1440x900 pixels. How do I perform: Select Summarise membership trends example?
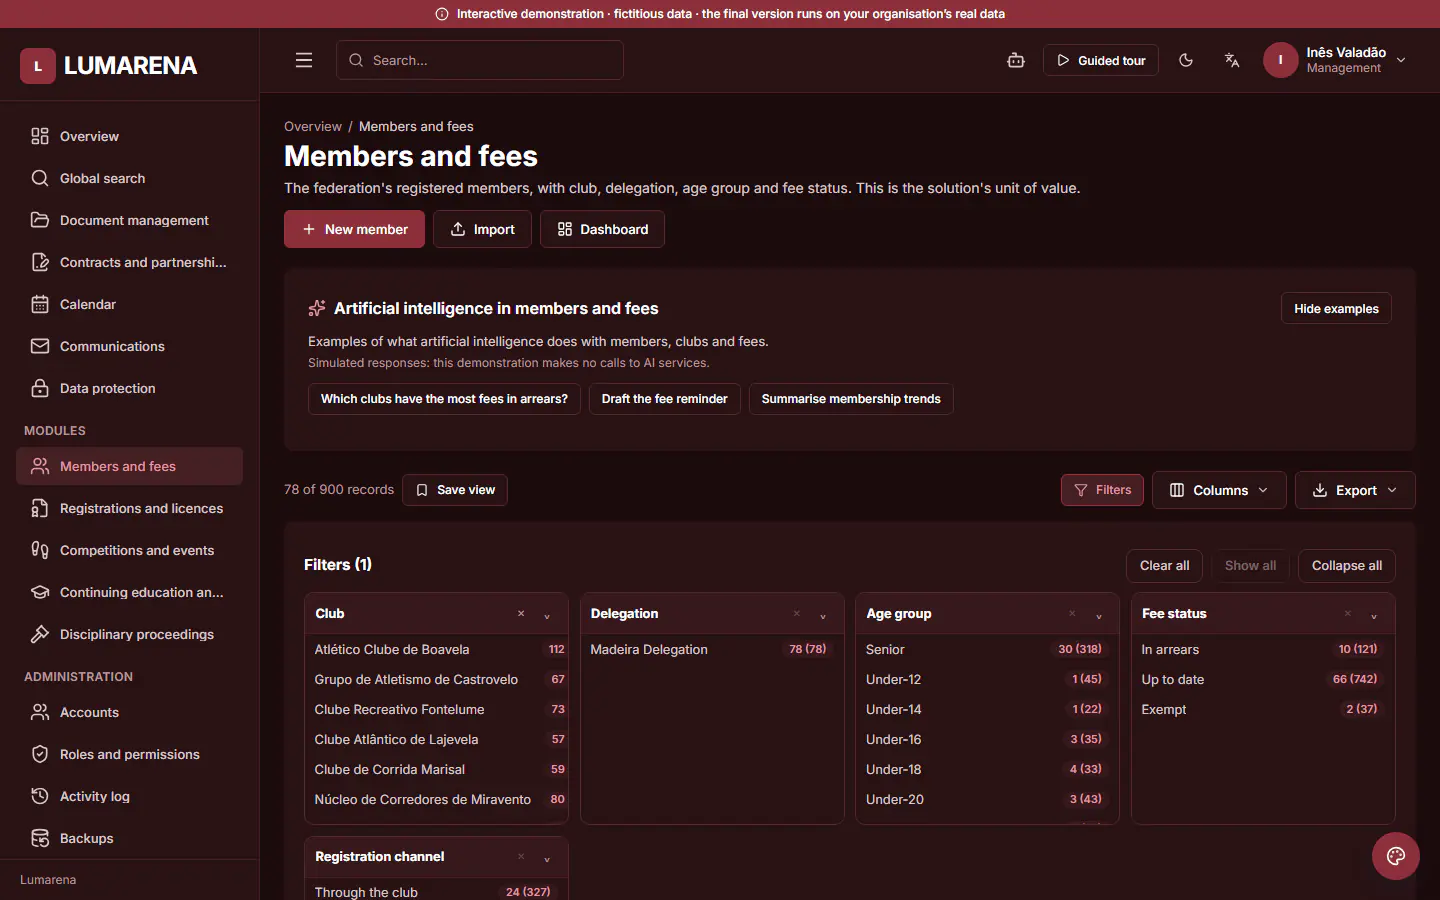(x=851, y=399)
